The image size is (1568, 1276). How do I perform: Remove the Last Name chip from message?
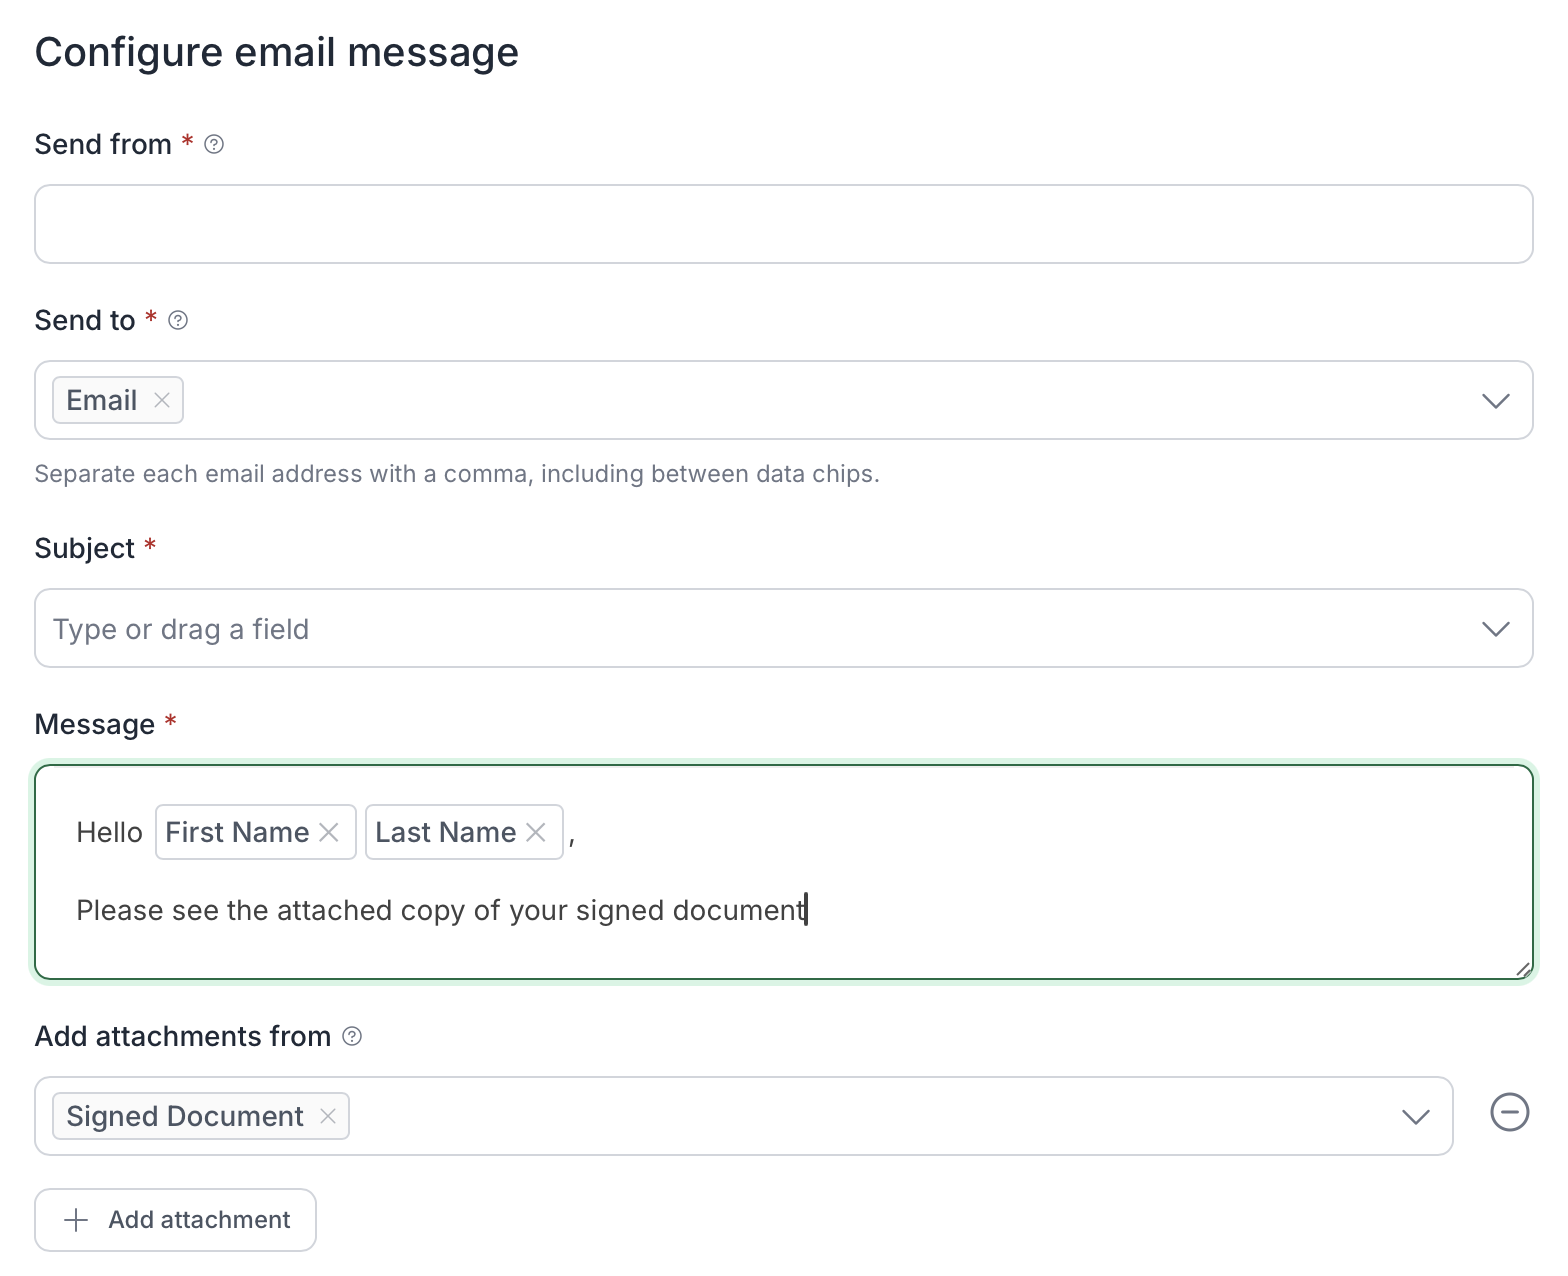(536, 832)
